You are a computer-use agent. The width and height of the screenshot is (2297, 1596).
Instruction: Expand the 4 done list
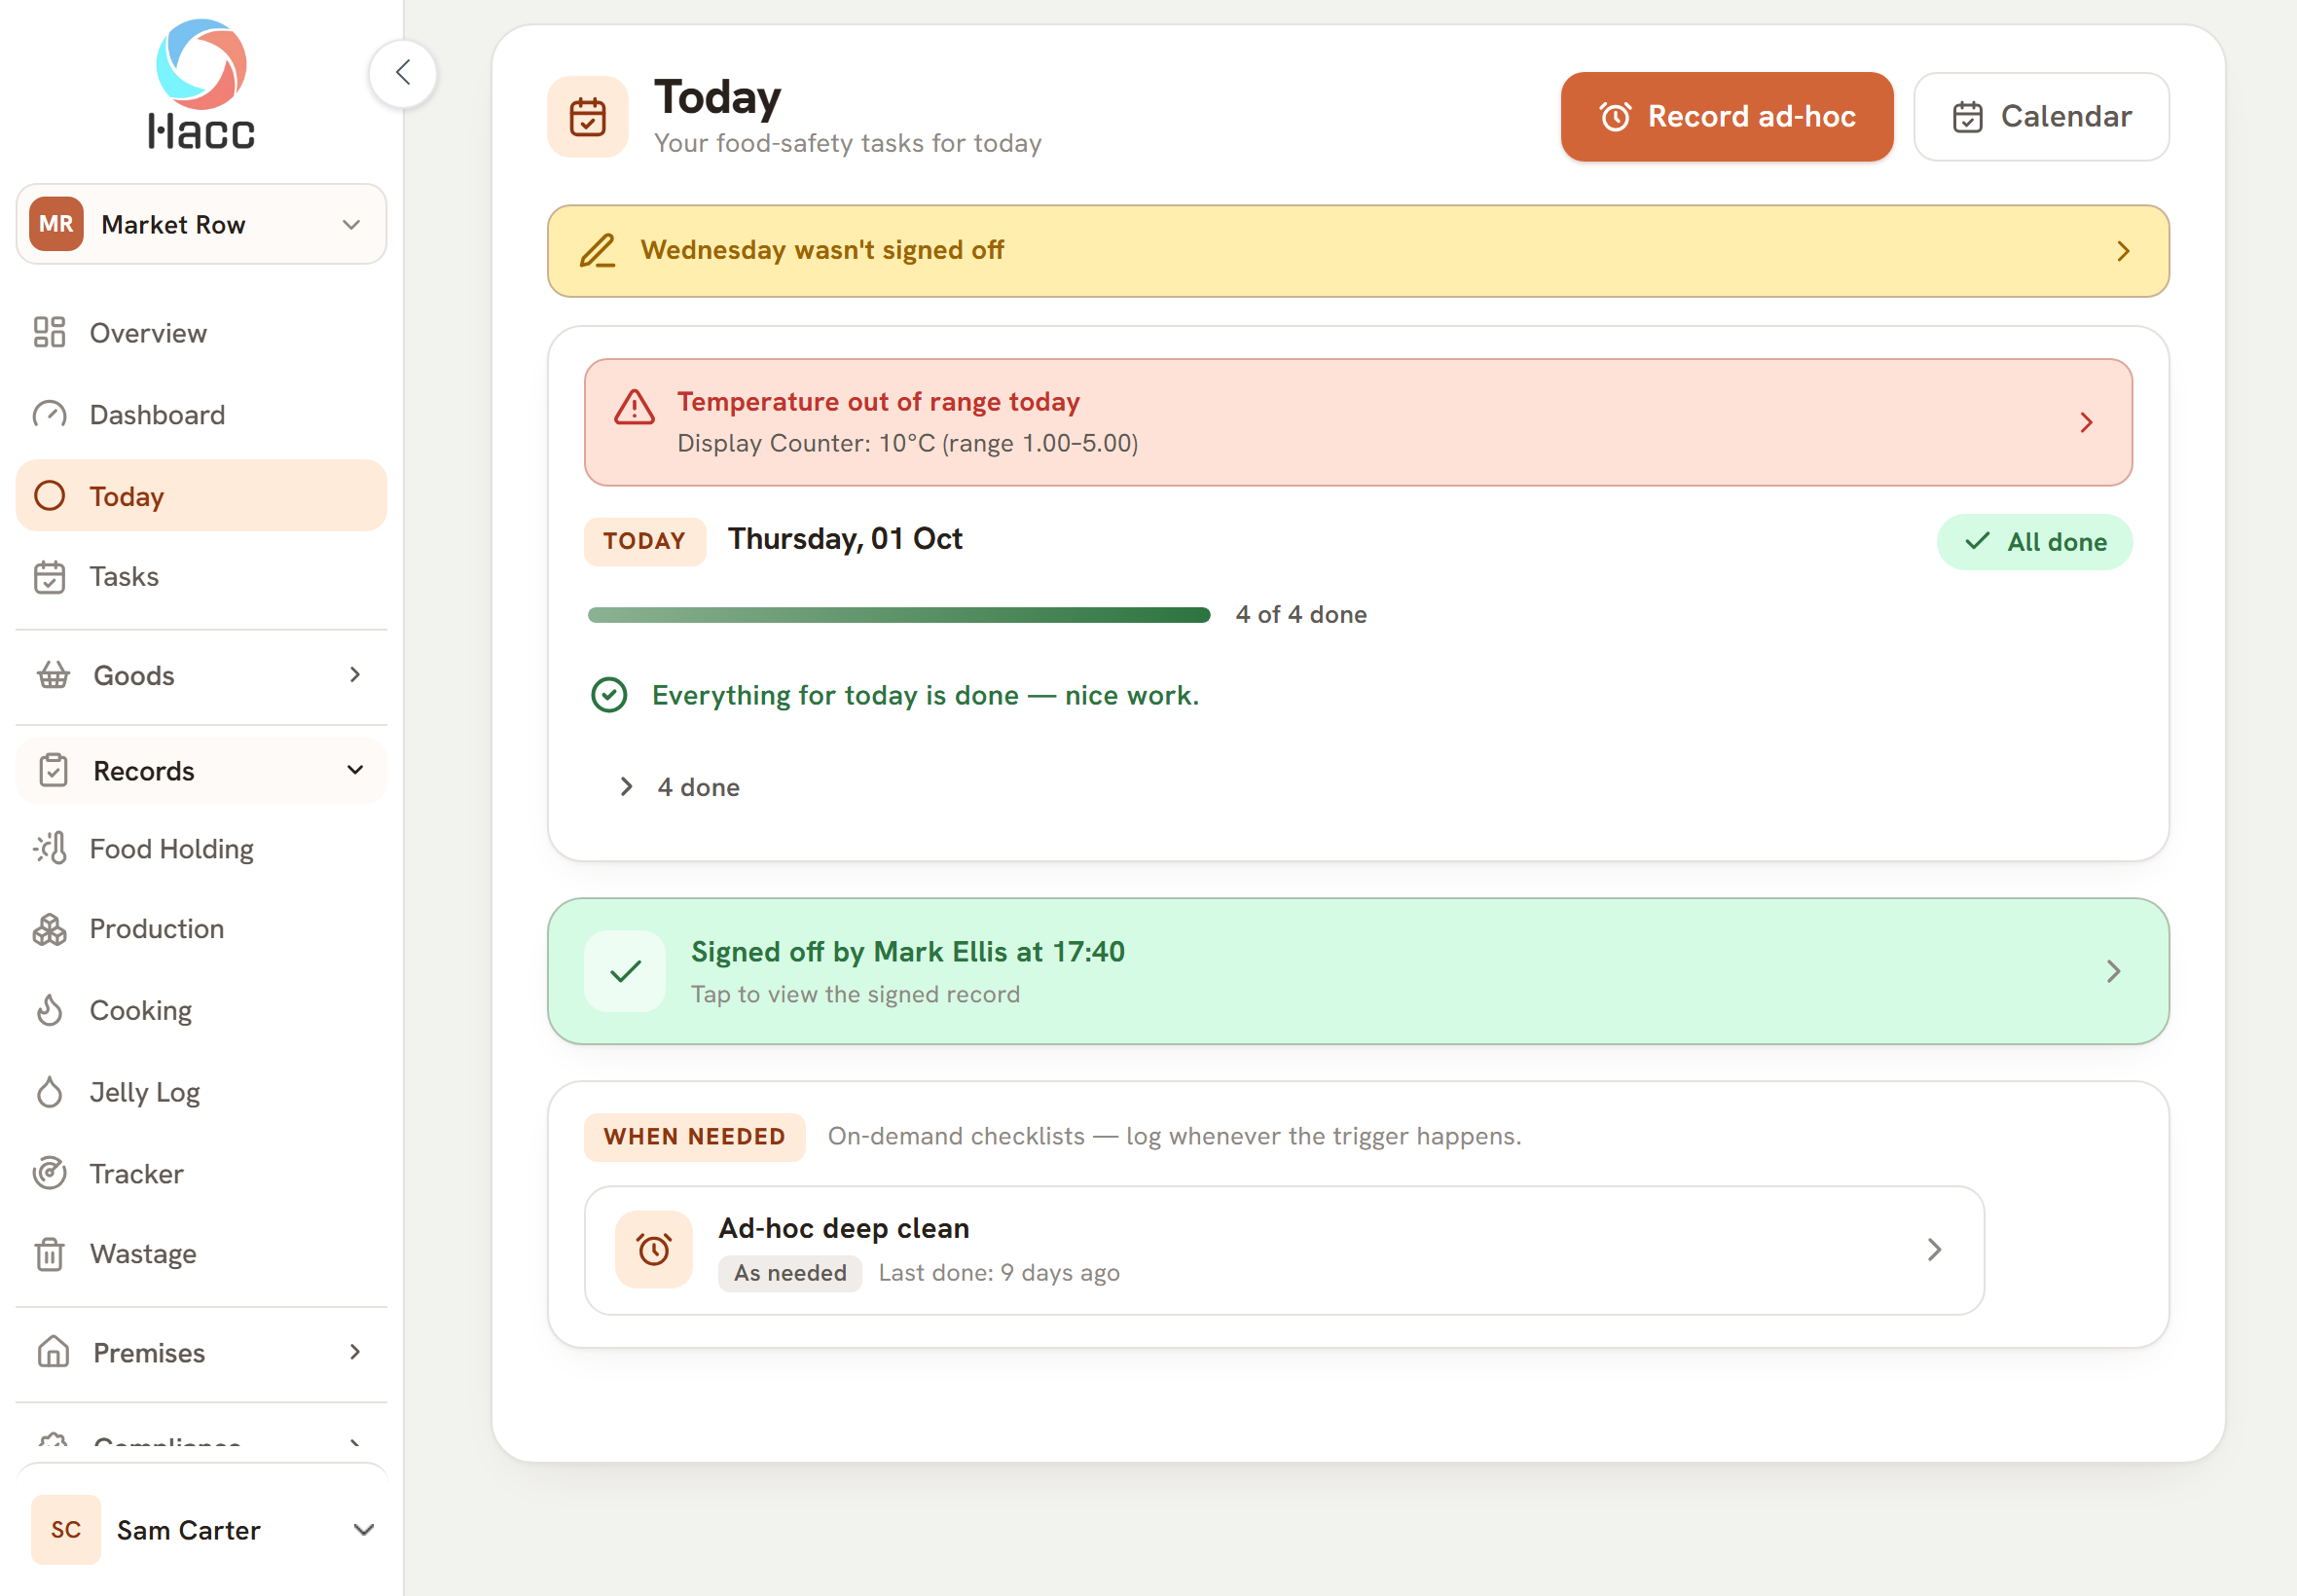click(679, 787)
